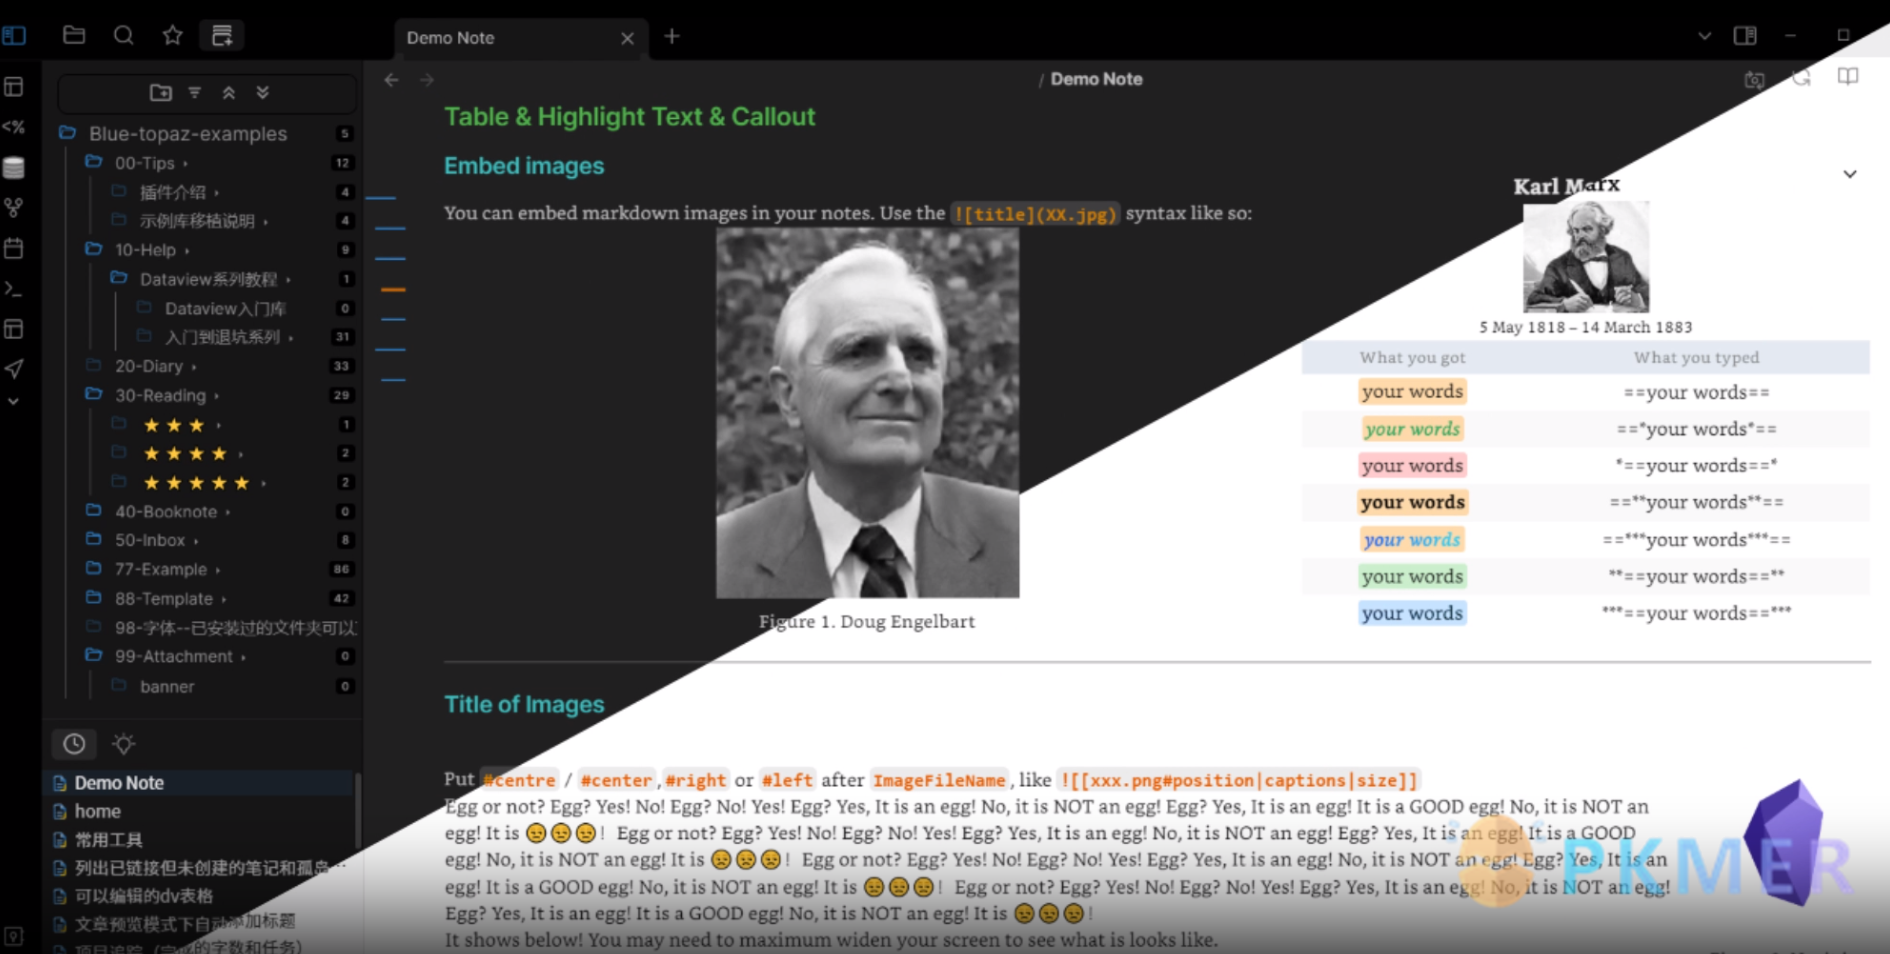Click the lightbulb icon below file tree

click(x=124, y=744)
